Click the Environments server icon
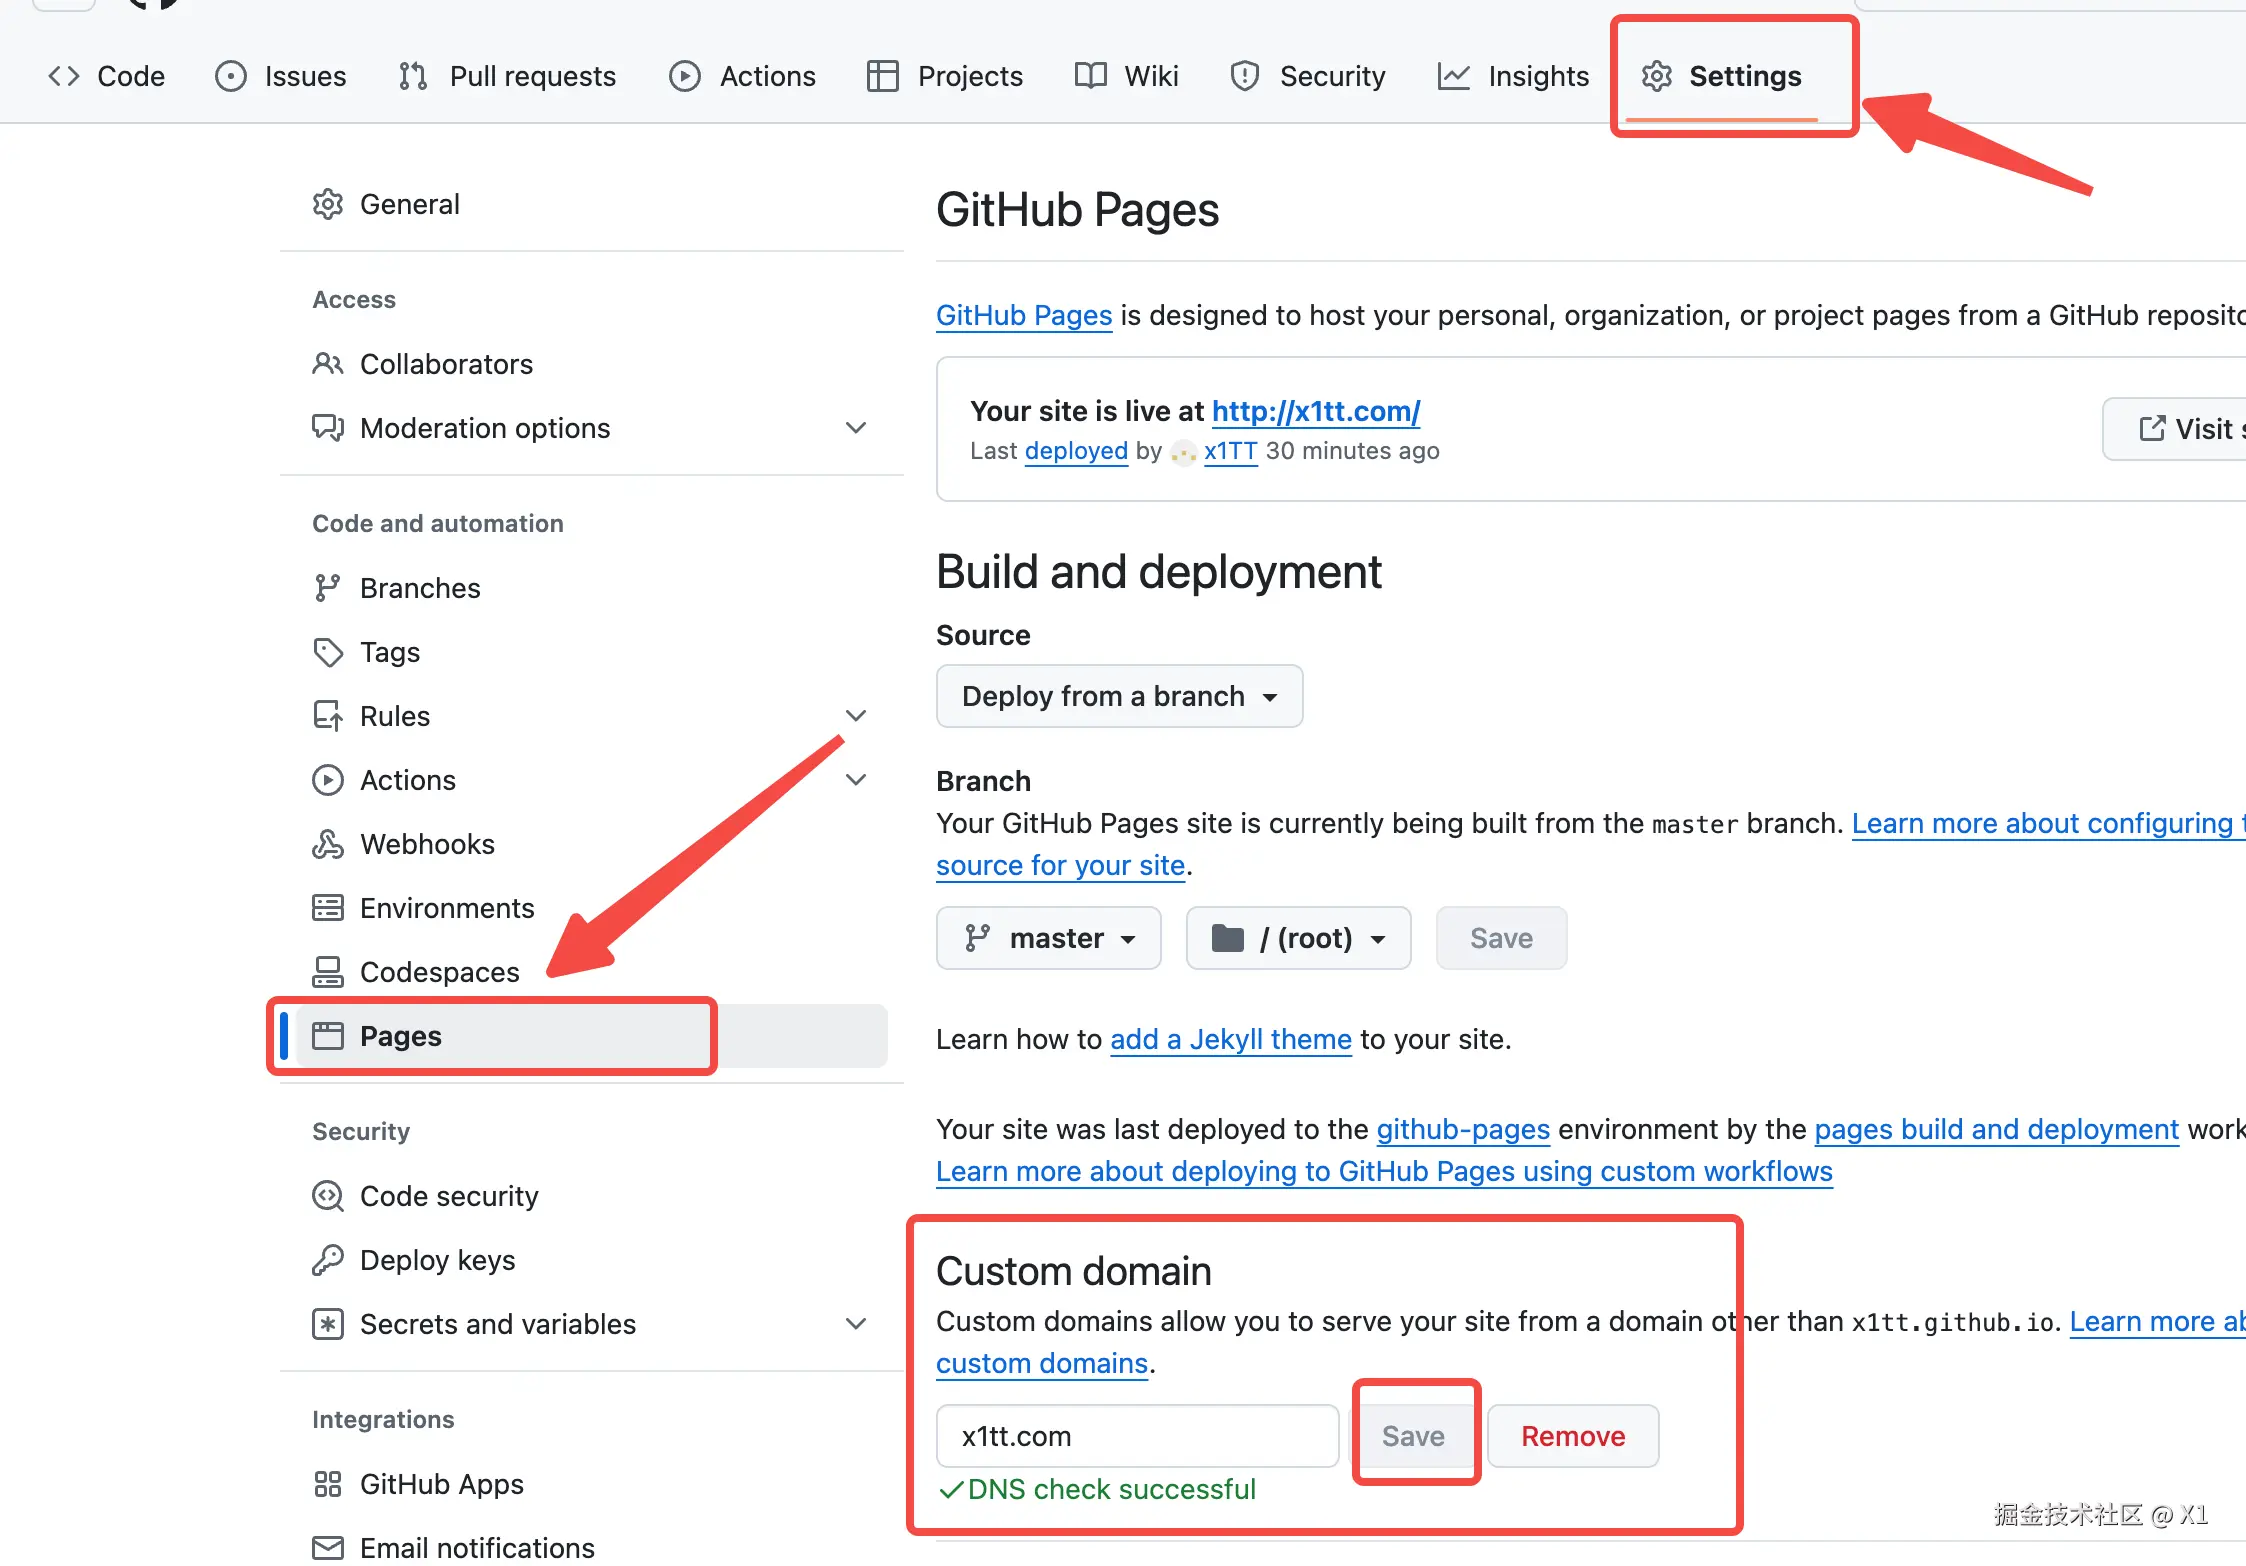The height and width of the screenshot is (1566, 2246). [327, 908]
